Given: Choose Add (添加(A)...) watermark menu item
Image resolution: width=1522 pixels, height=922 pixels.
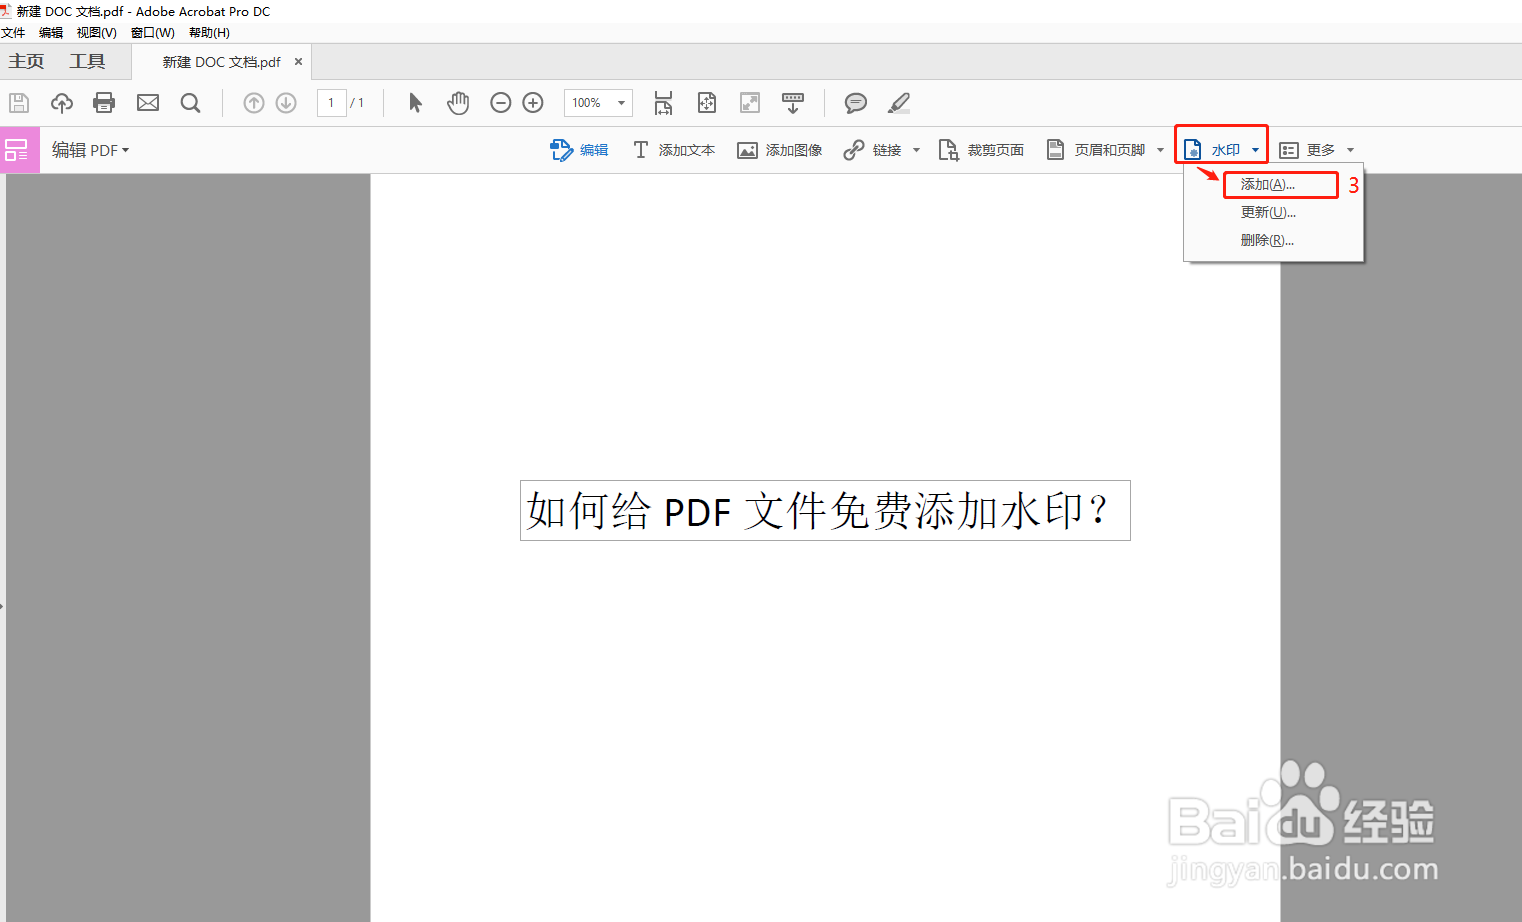Looking at the screenshot, I should click(x=1274, y=184).
